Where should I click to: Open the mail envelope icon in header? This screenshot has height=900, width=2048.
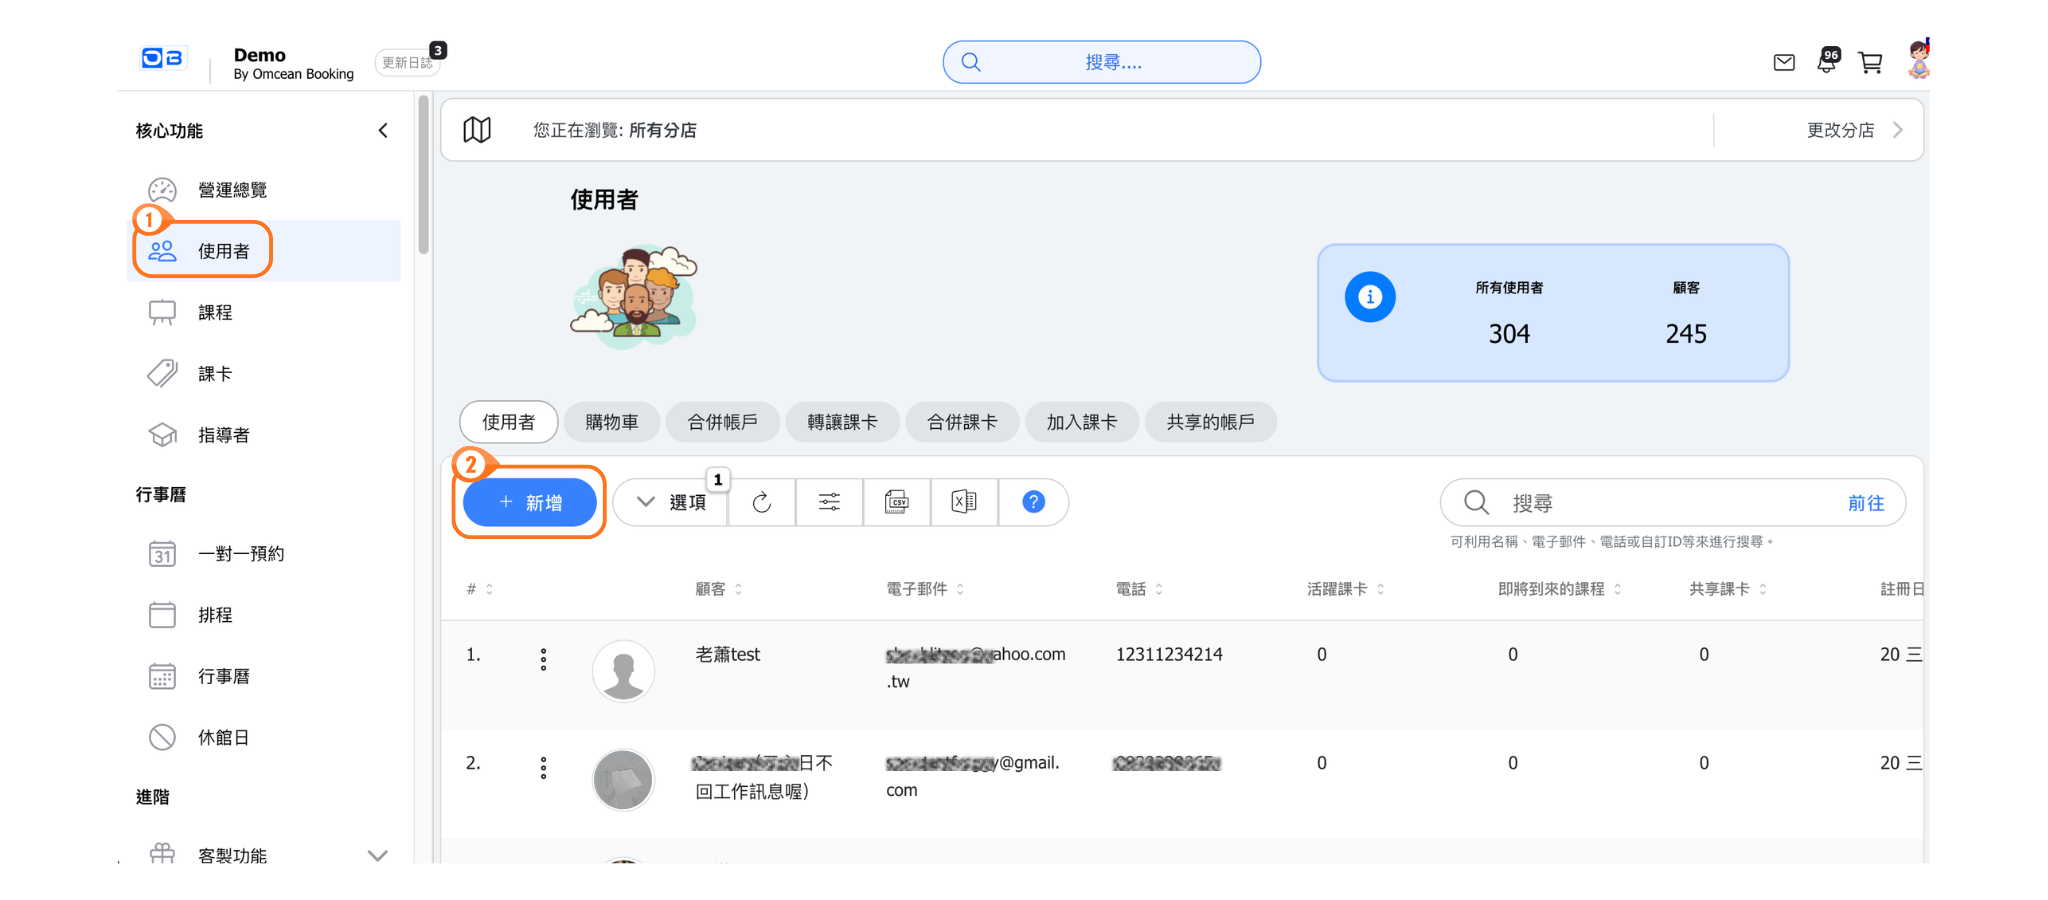click(x=1784, y=63)
